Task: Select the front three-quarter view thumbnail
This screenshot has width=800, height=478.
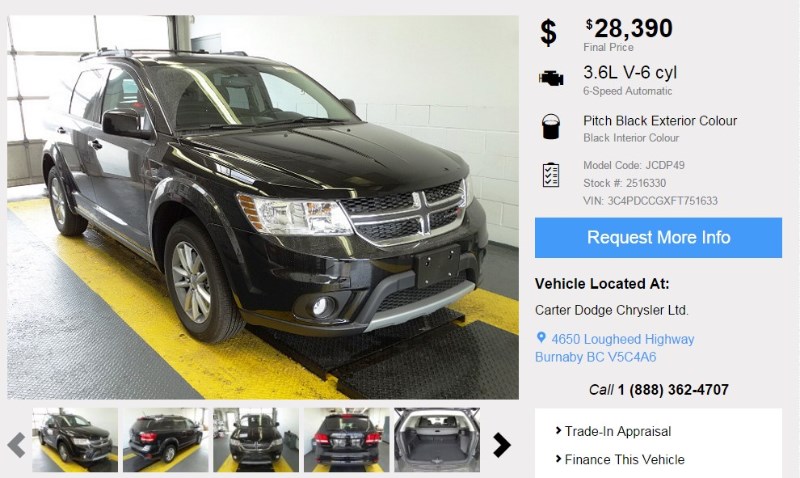Action: [75, 440]
